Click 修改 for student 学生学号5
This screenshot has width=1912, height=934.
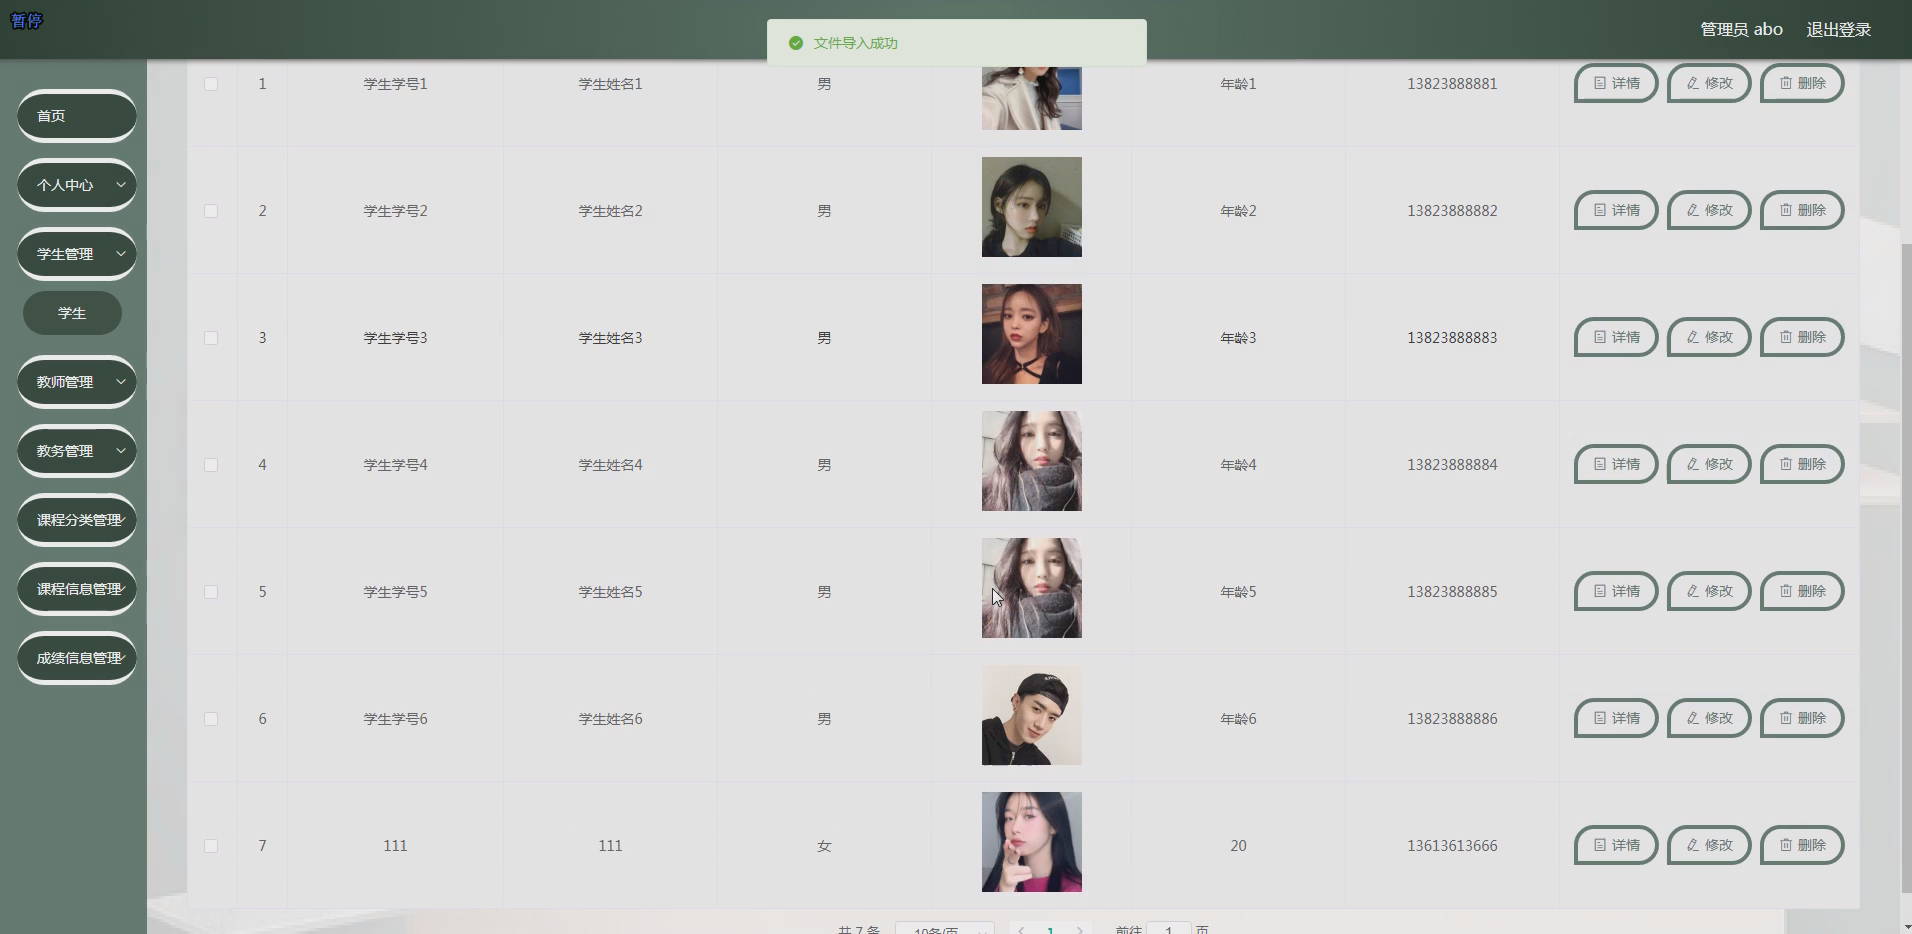(1709, 591)
